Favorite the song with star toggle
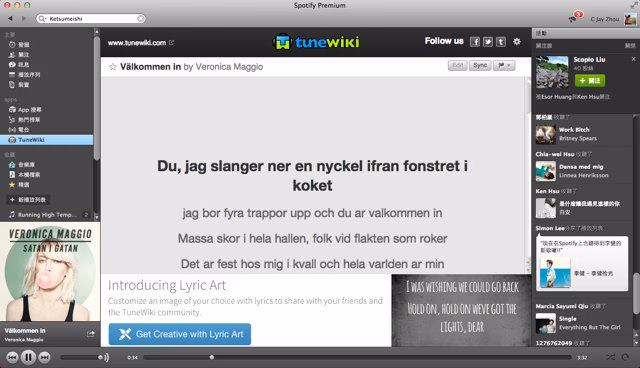Screen dimensions: 640x368 [113, 67]
